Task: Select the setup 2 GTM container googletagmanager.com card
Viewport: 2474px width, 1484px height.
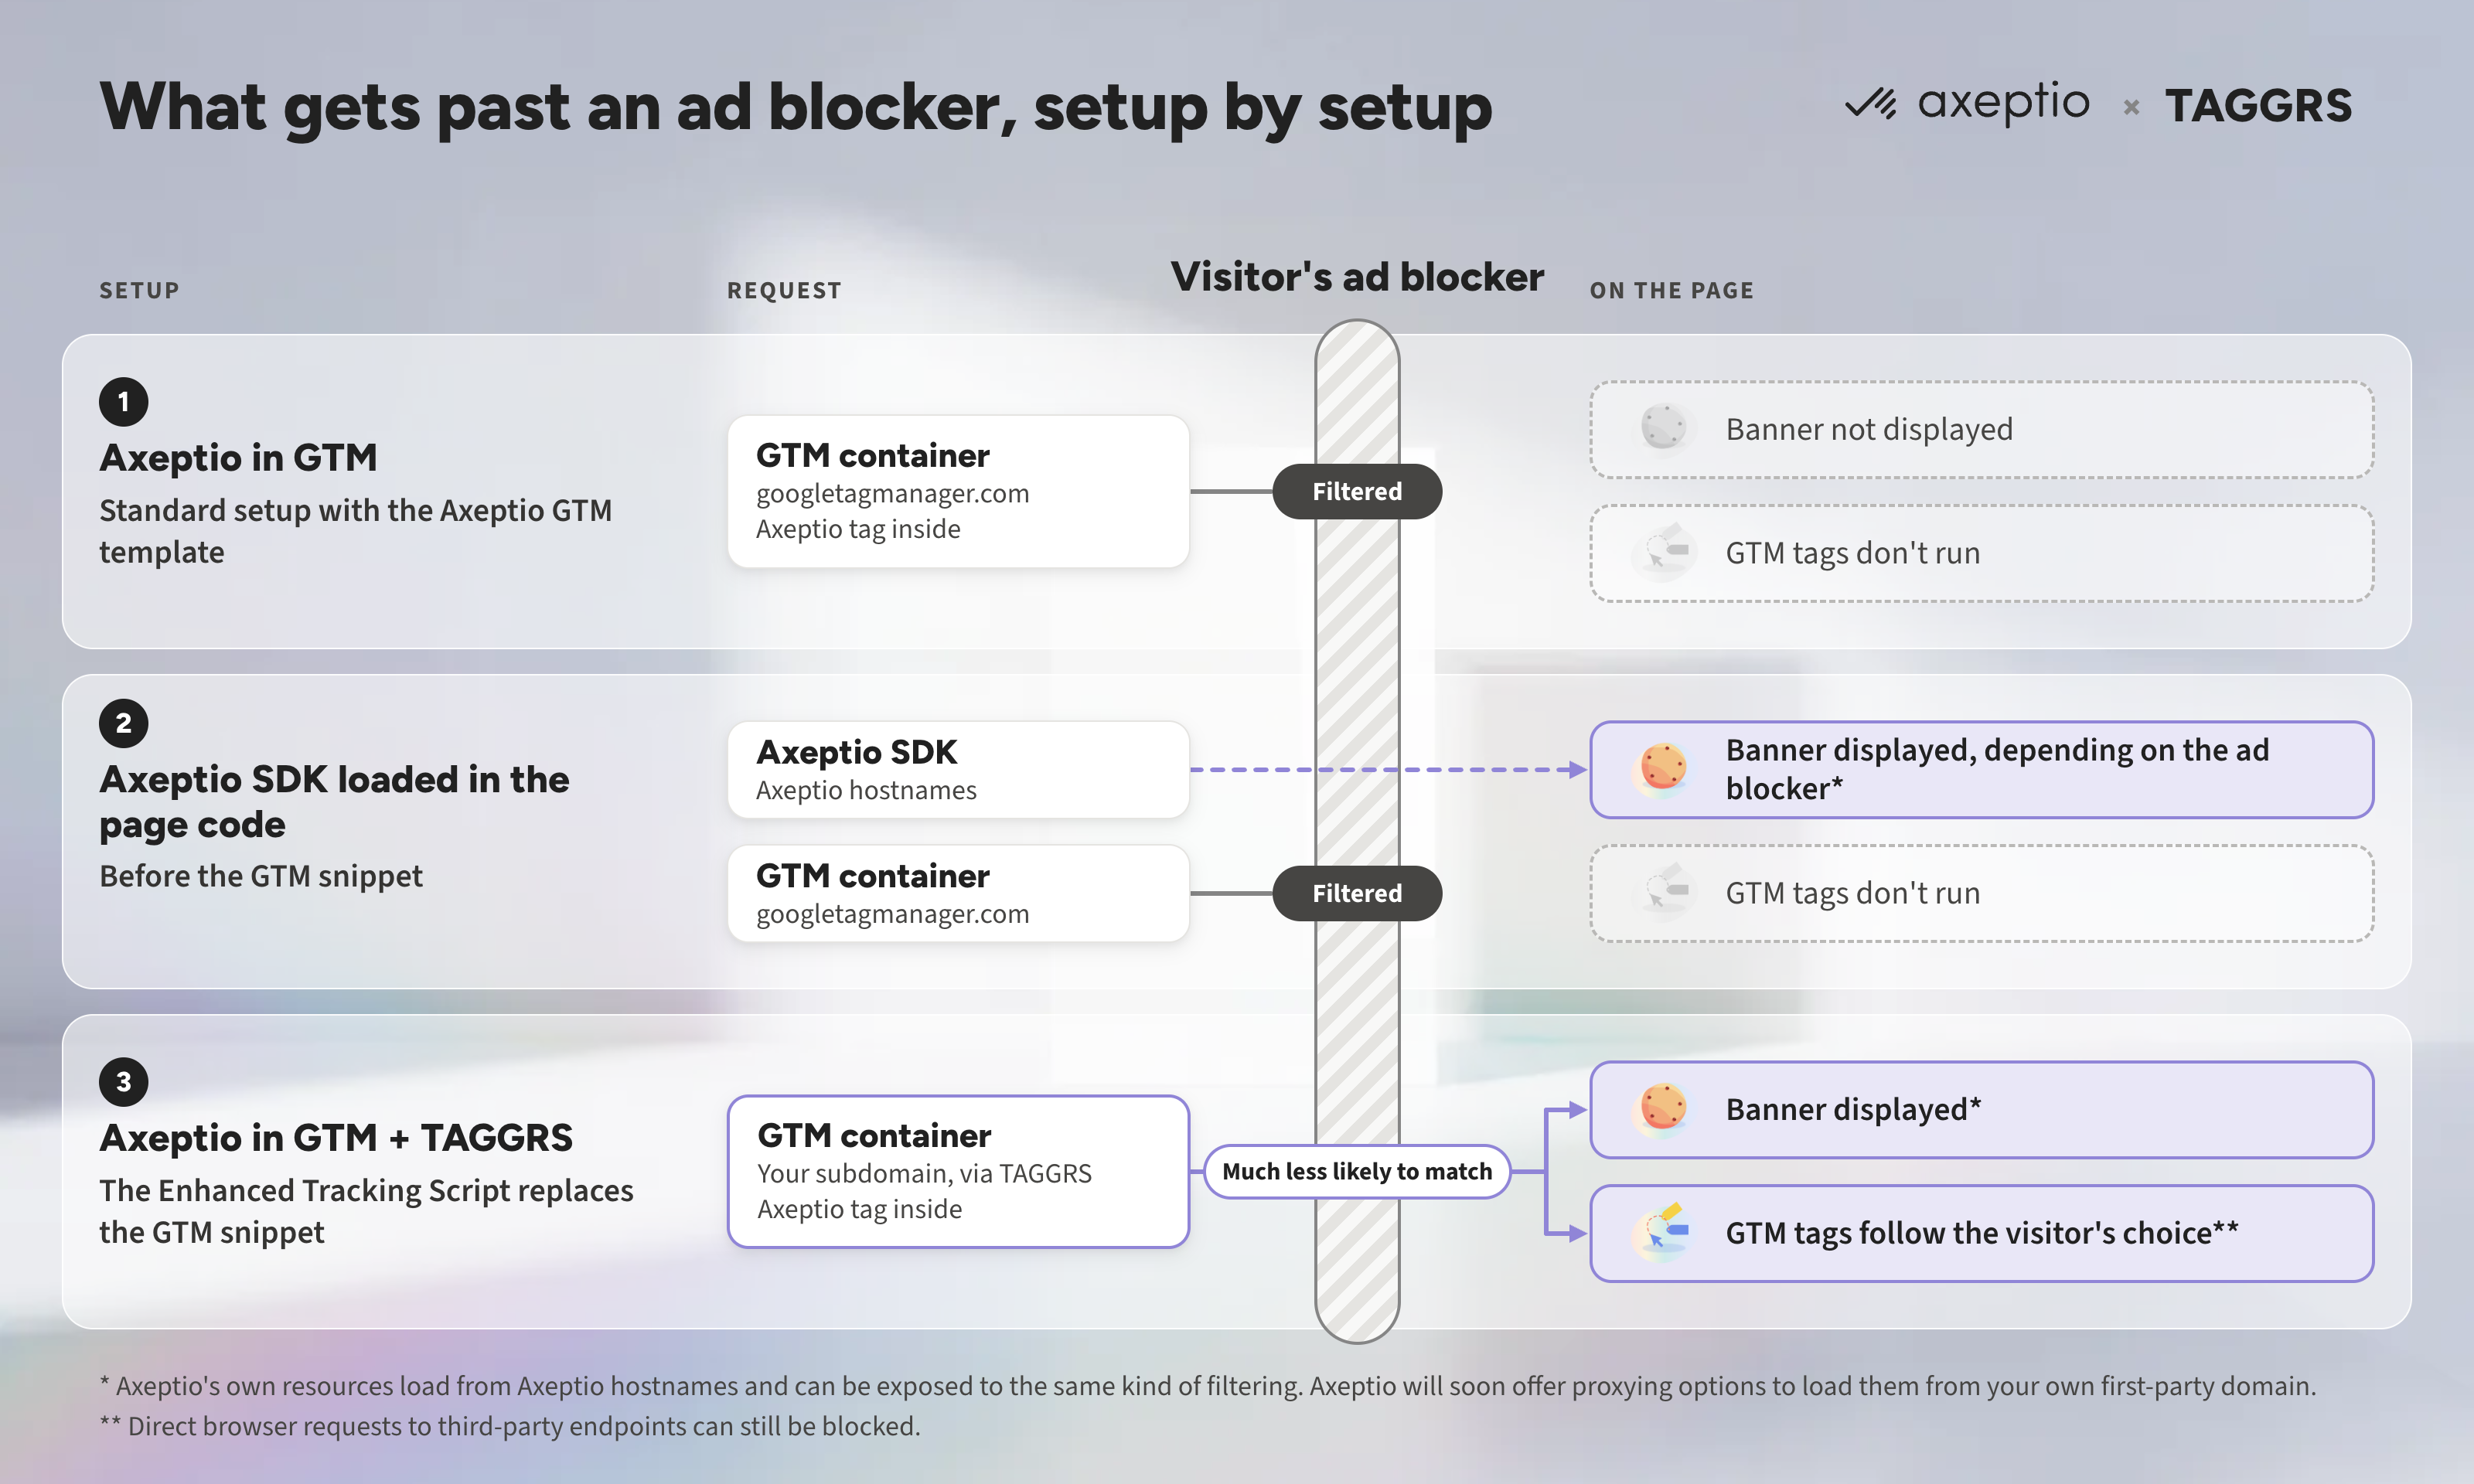Action: tap(958, 893)
